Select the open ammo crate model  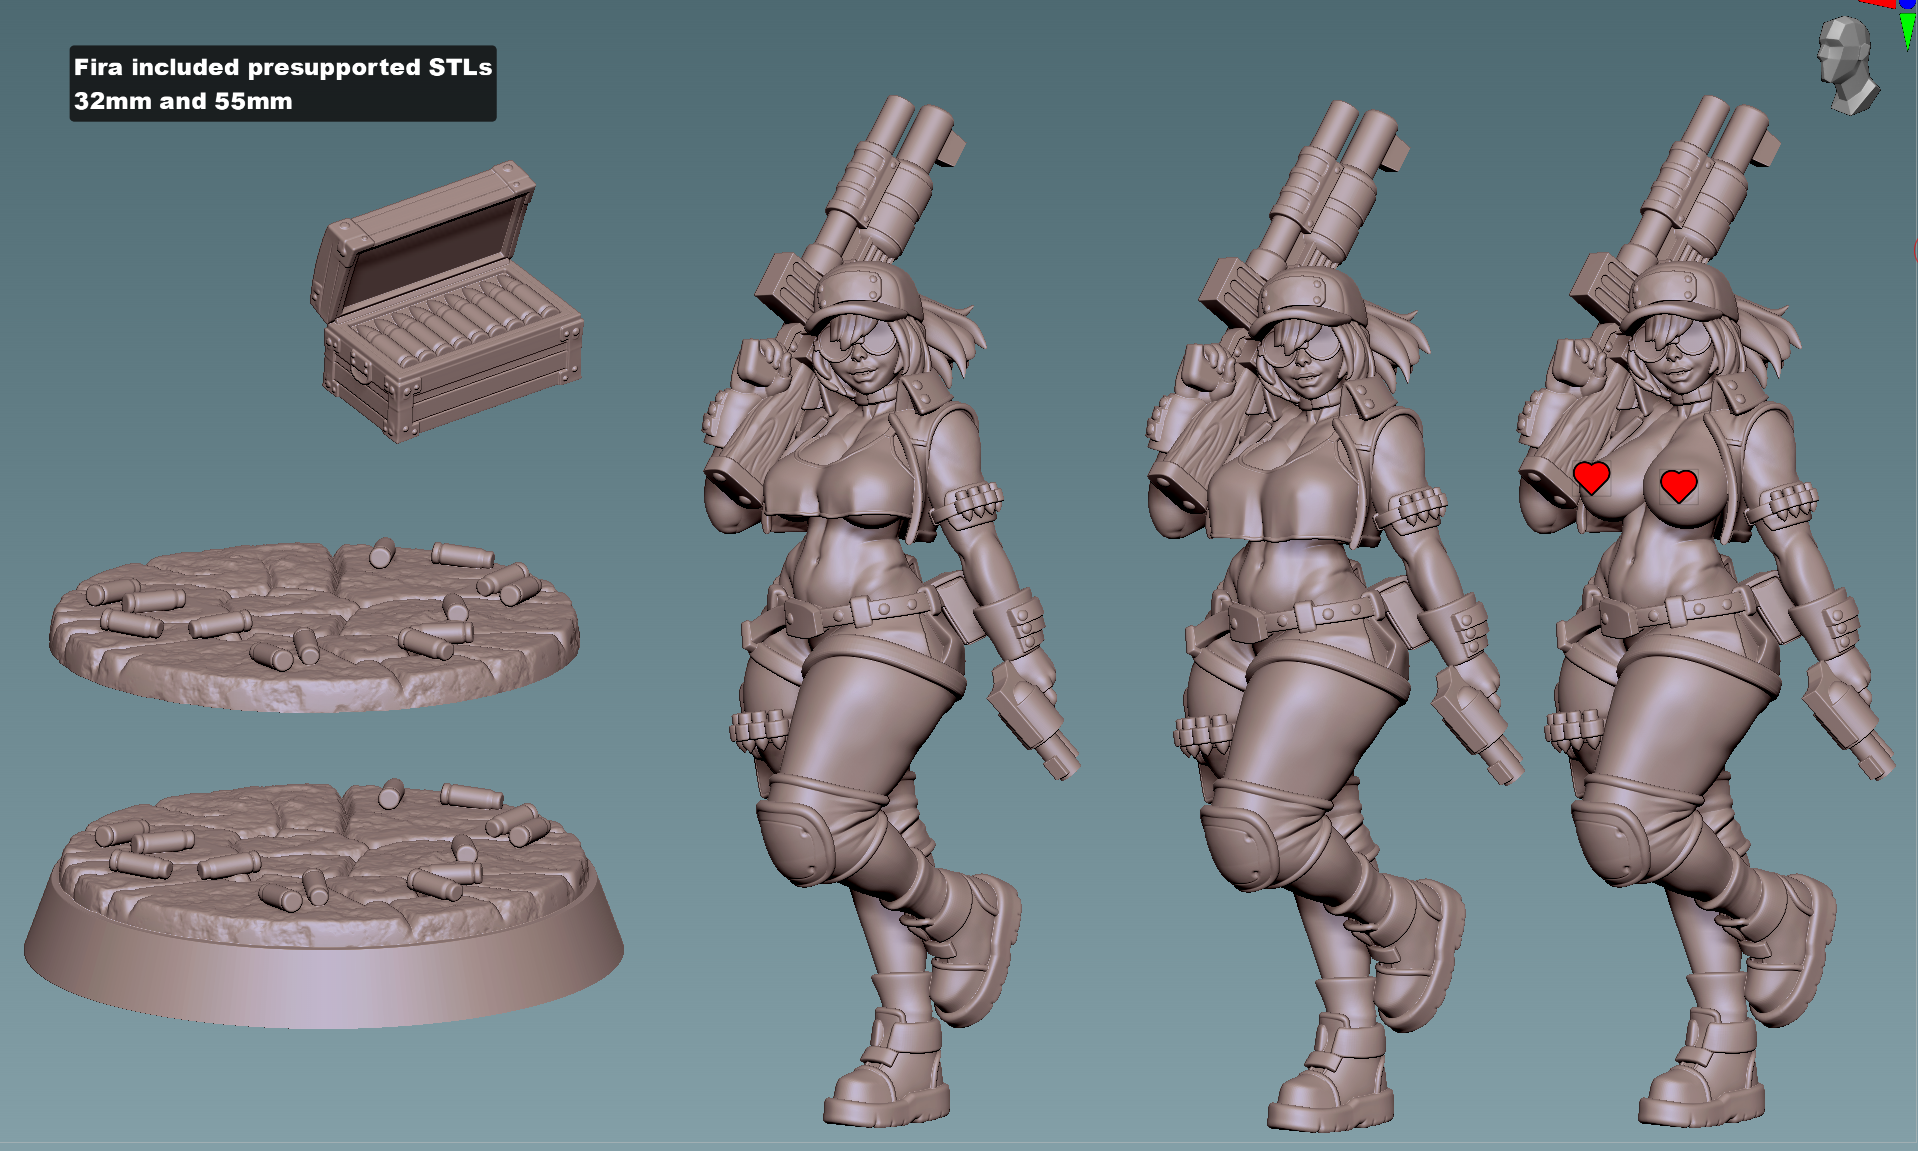tap(446, 303)
